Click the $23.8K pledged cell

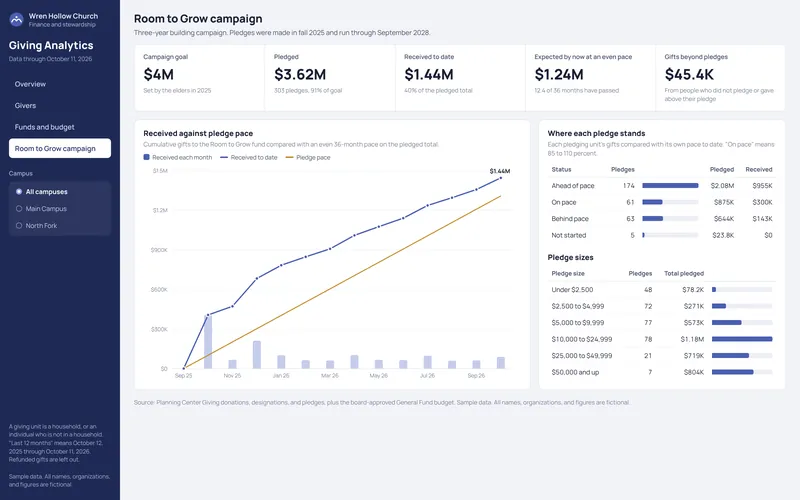tap(723, 235)
